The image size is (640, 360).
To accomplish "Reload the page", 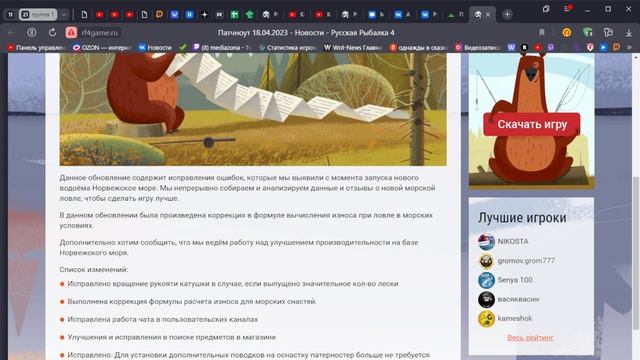I will click(52, 32).
